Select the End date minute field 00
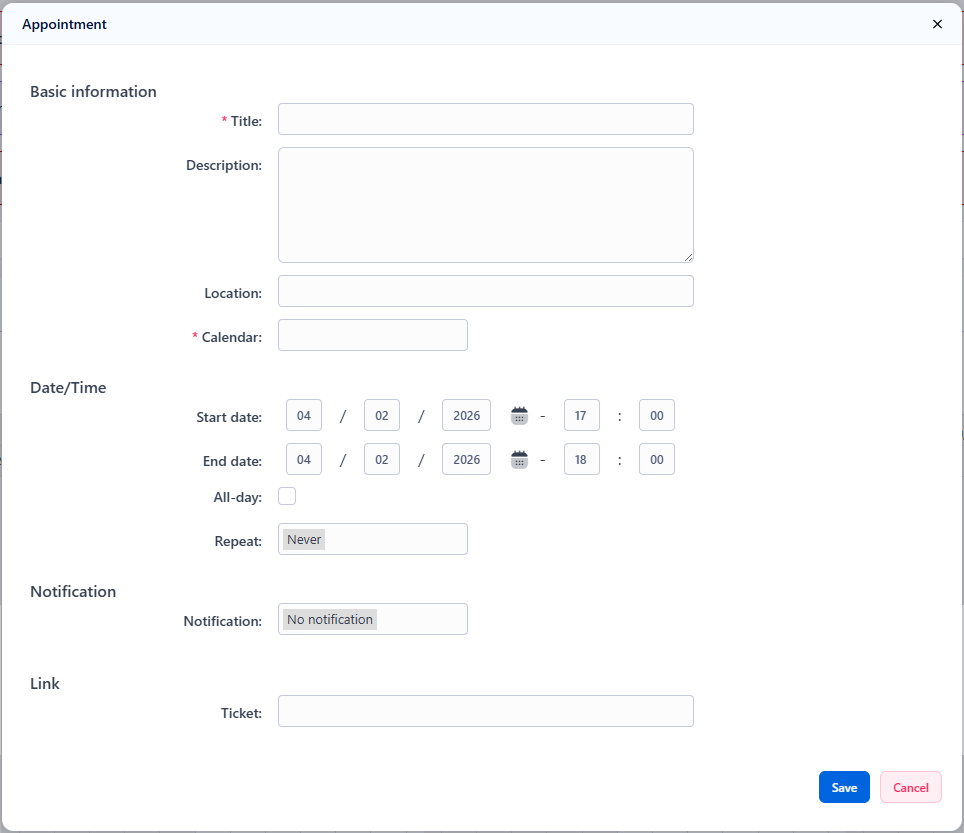This screenshot has height=833, width=964. click(x=657, y=459)
